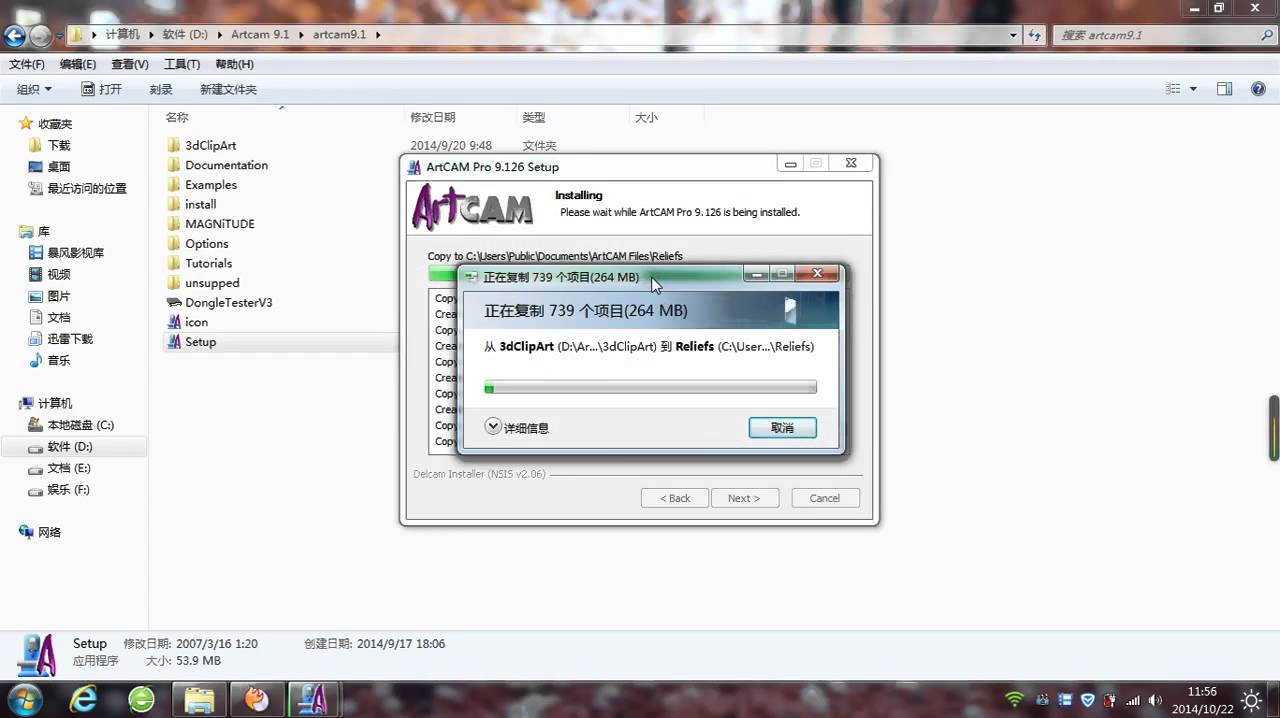Click the ArtCAM setup taskbar icon

pyautogui.click(x=313, y=698)
